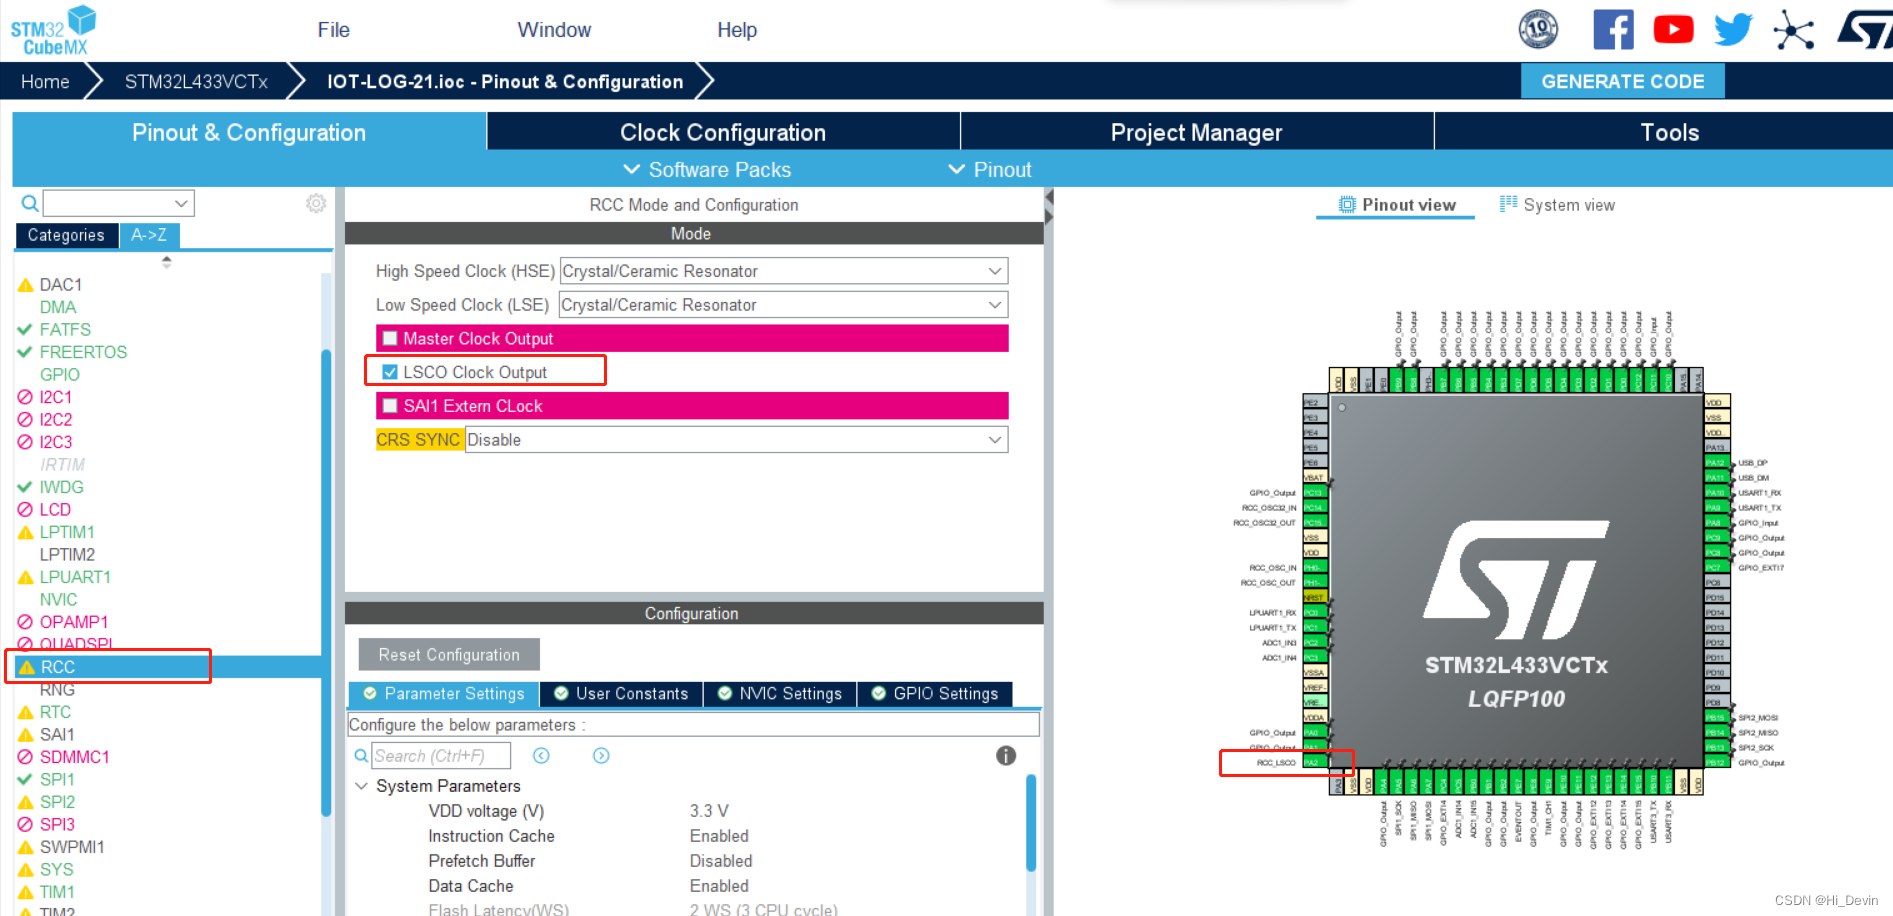Select the Pinout view icon
Viewport: 1893px width, 916px height.
point(1345,204)
